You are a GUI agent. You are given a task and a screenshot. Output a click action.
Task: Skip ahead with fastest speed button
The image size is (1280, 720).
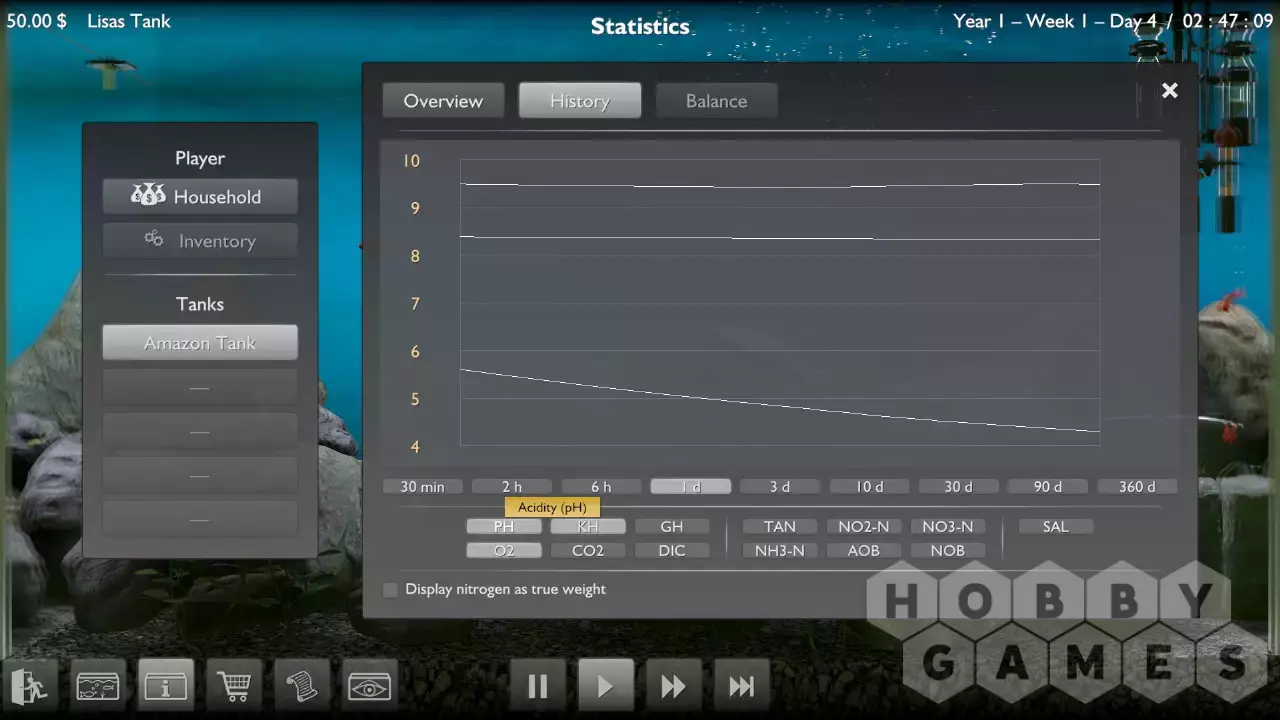coord(741,686)
